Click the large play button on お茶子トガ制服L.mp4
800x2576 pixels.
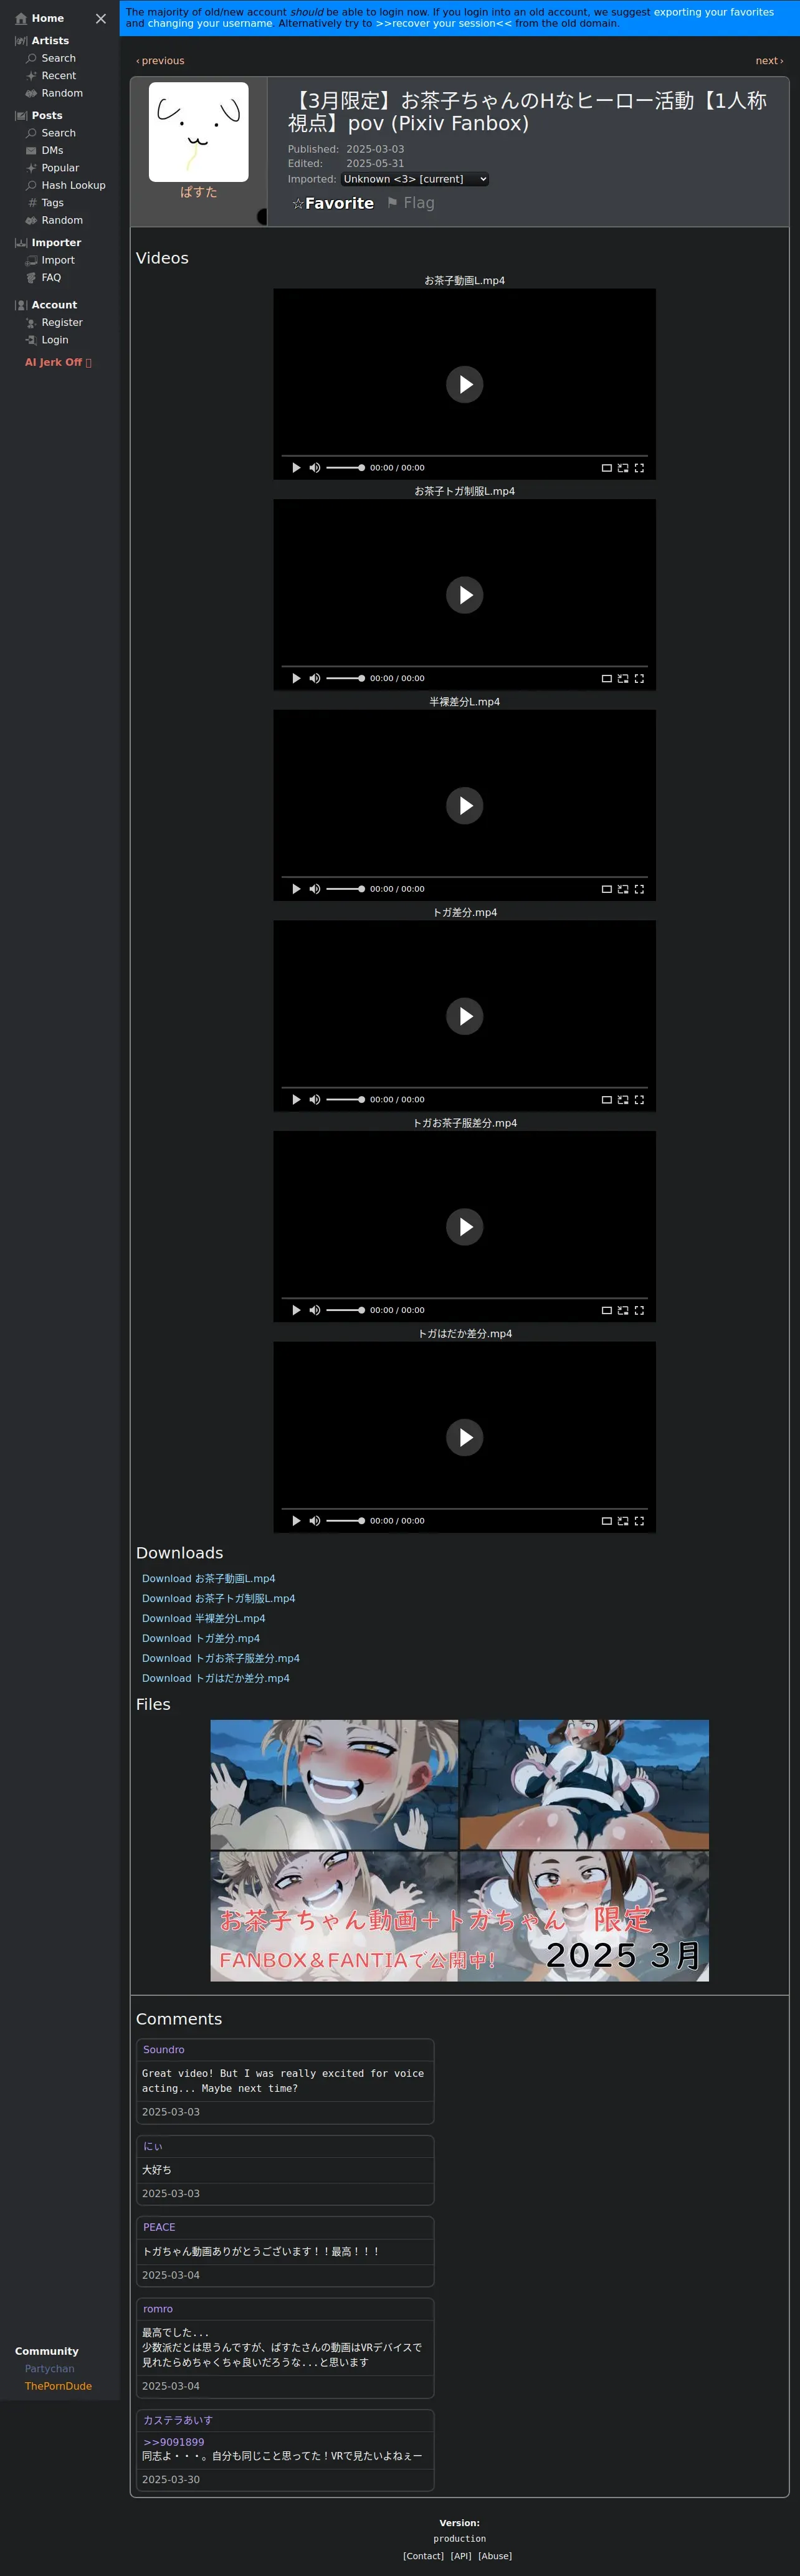tap(465, 595)
